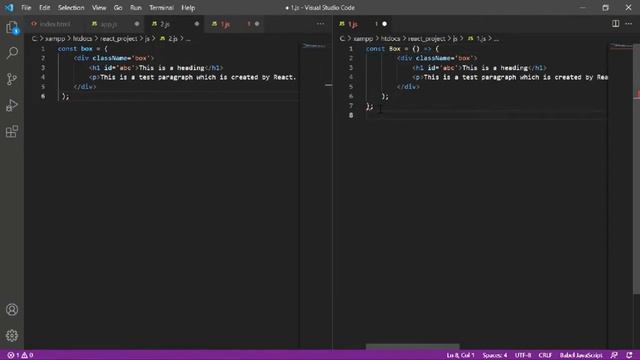Open the Explorer view in activity bar

pos(12,28)
